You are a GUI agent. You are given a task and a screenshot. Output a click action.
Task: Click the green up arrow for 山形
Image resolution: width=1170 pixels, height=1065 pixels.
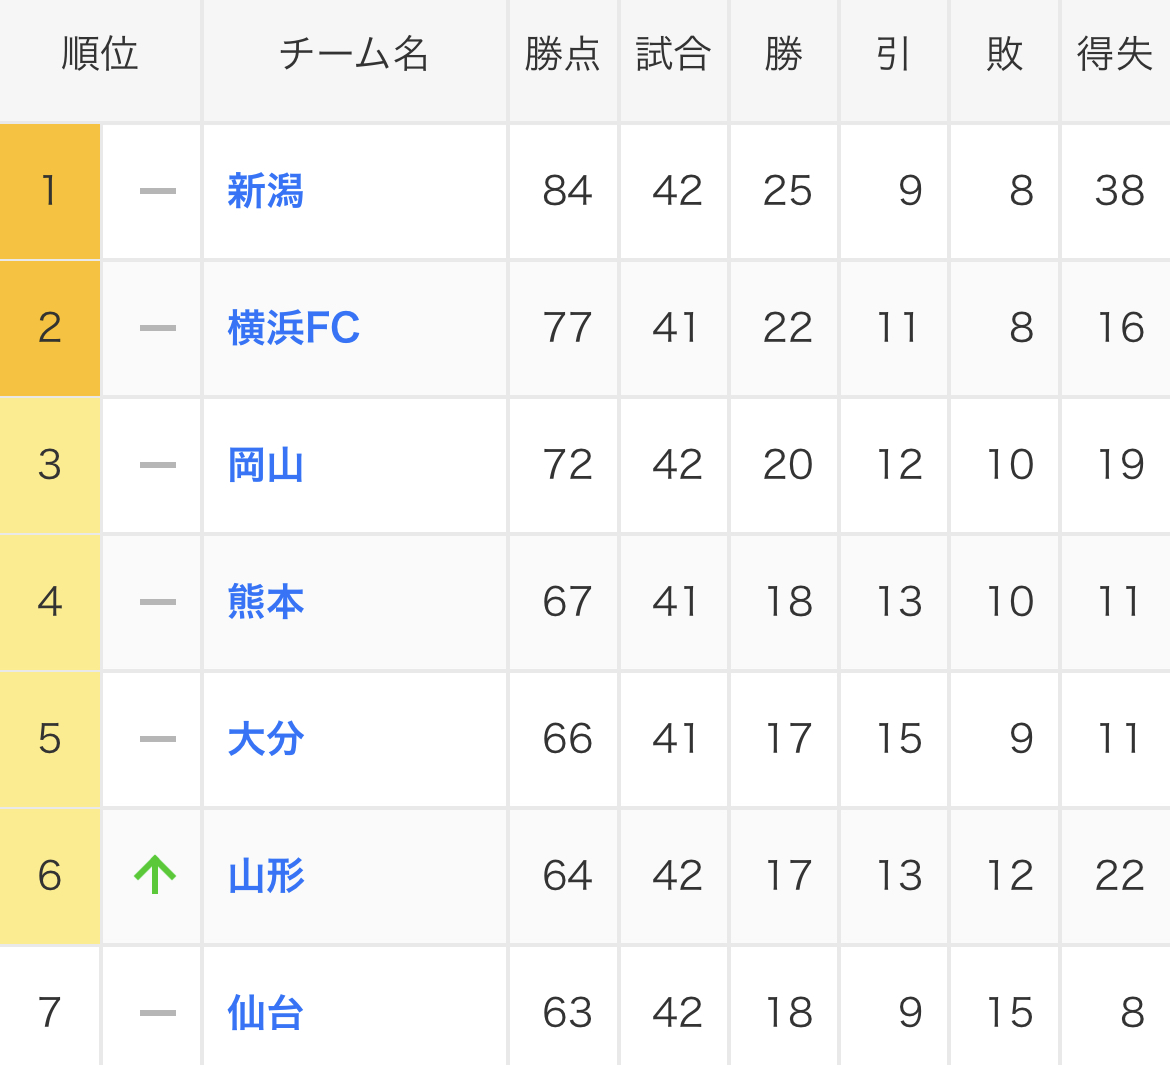(155, 876)
